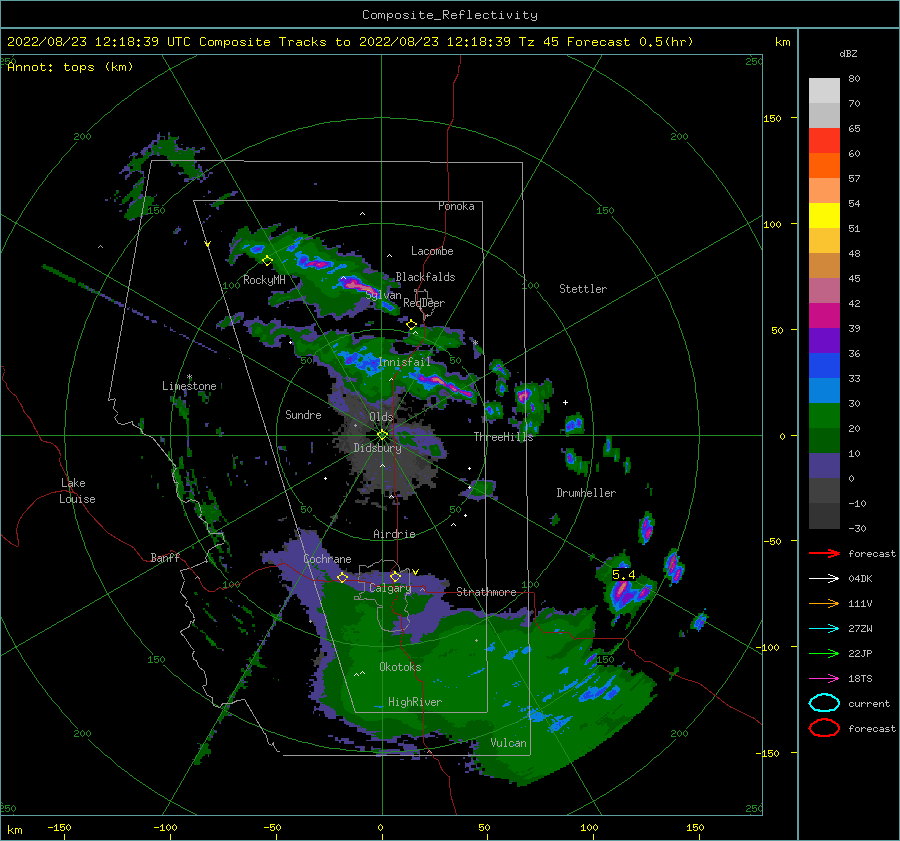Click the 'Cochrane' town label
The width and height of the screenshot is (900, 841).
click(327, 559)
